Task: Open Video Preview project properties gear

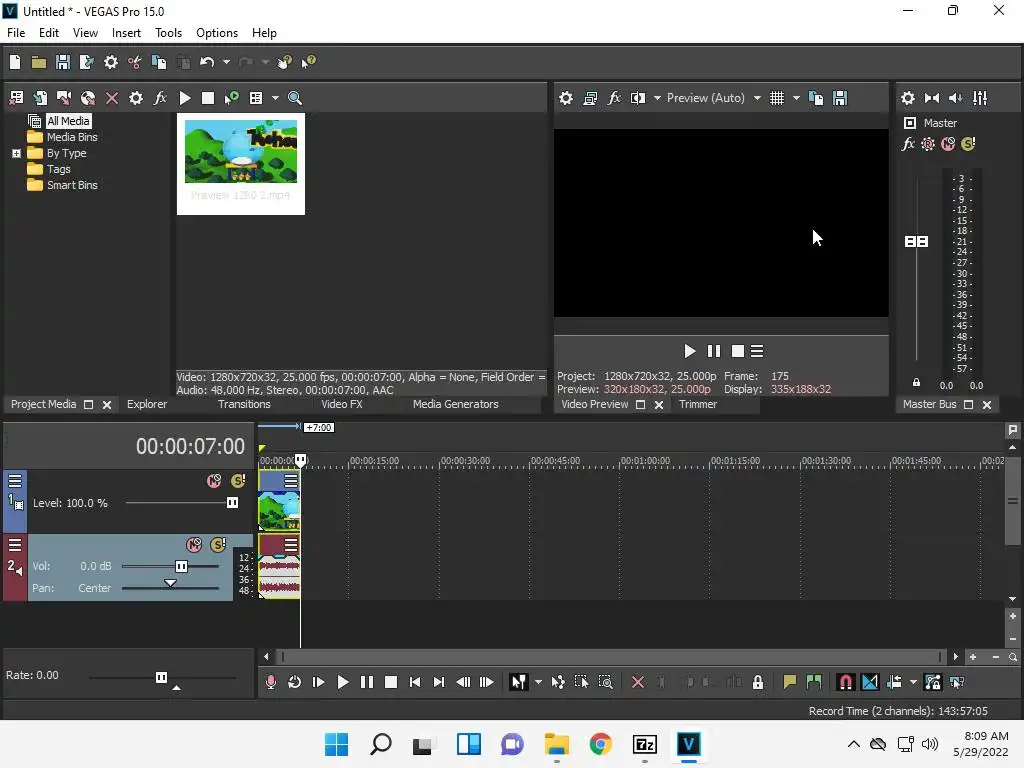Action: [x=566, y=98]
